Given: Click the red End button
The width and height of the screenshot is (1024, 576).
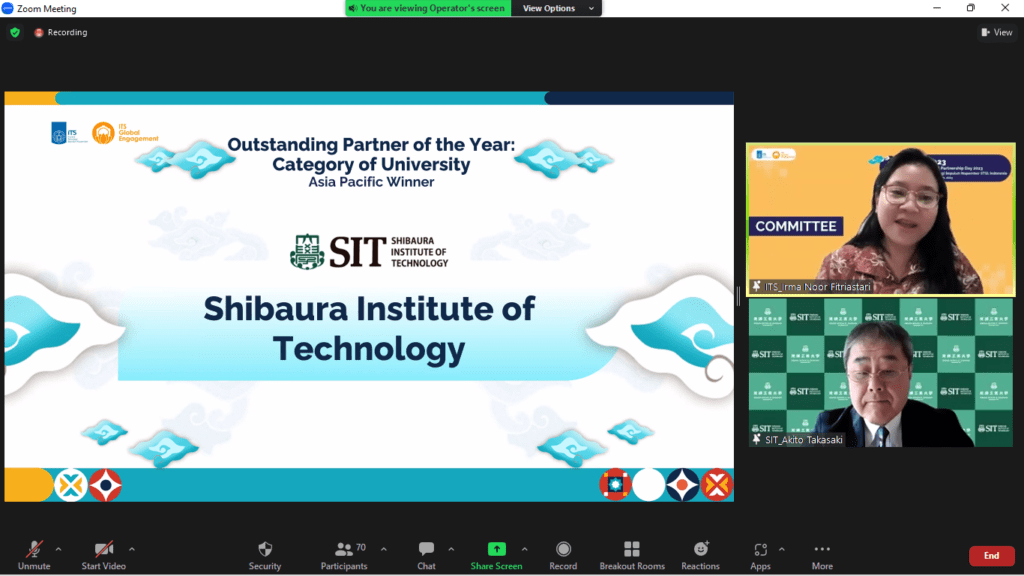Looking at the screenshot, I should point(991,556).
